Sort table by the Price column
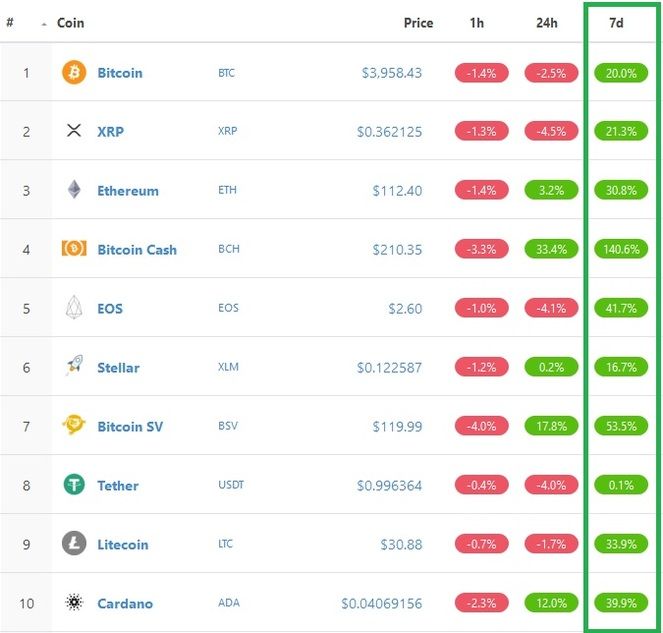Screen dimensions: 663x633 [418, 23]
